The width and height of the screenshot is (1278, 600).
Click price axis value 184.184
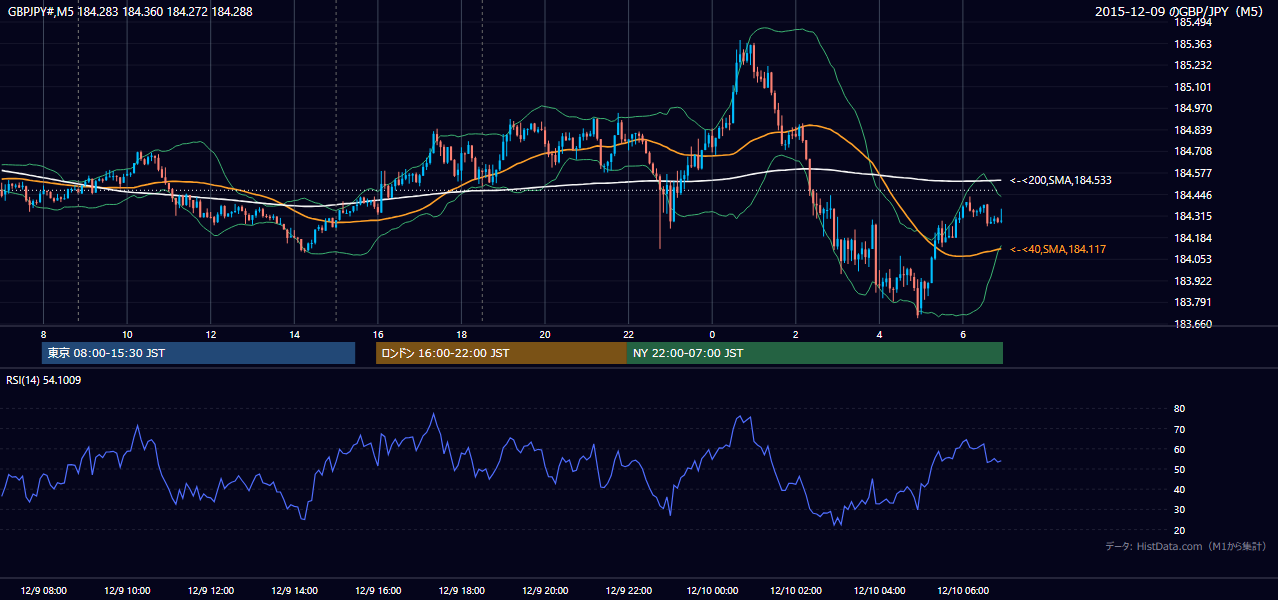pos(1194,238)
